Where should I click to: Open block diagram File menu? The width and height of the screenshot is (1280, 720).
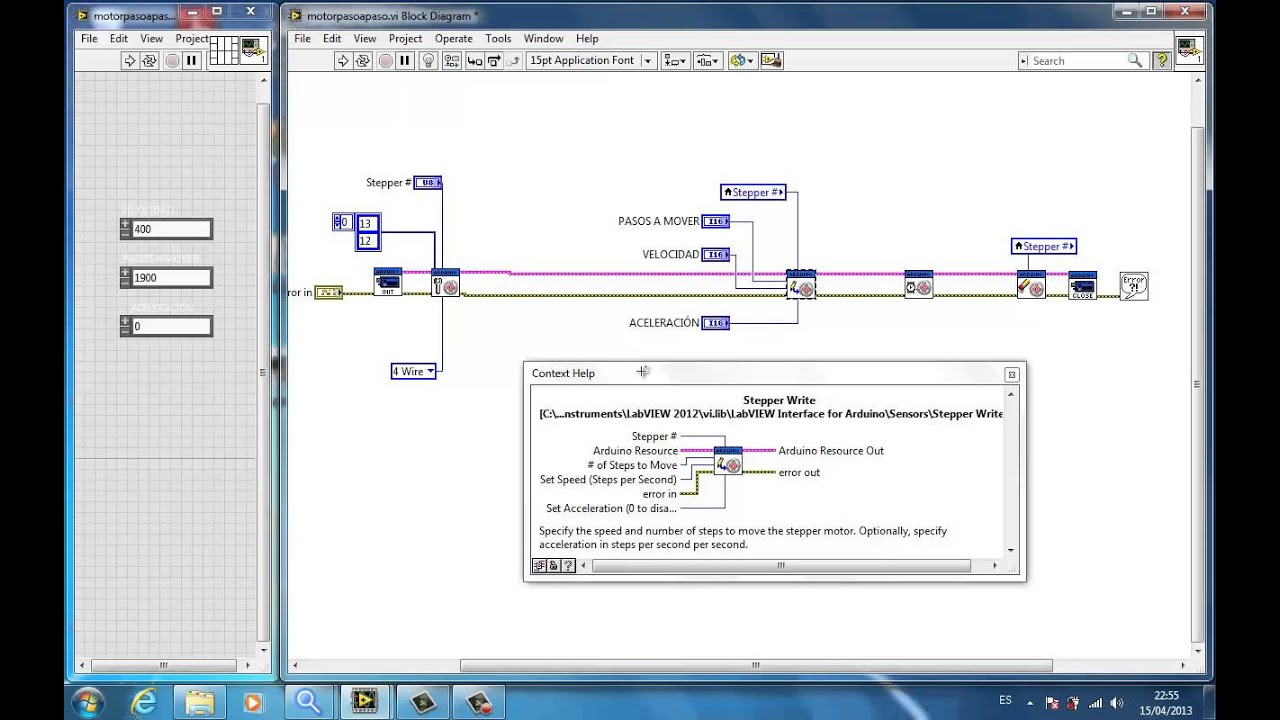pos(302,39)
